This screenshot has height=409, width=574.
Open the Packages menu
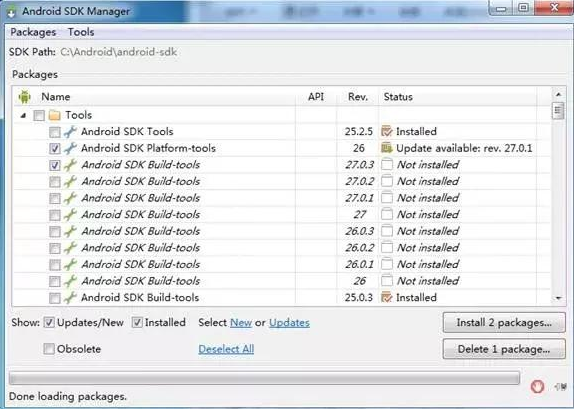tap(33, 32)
